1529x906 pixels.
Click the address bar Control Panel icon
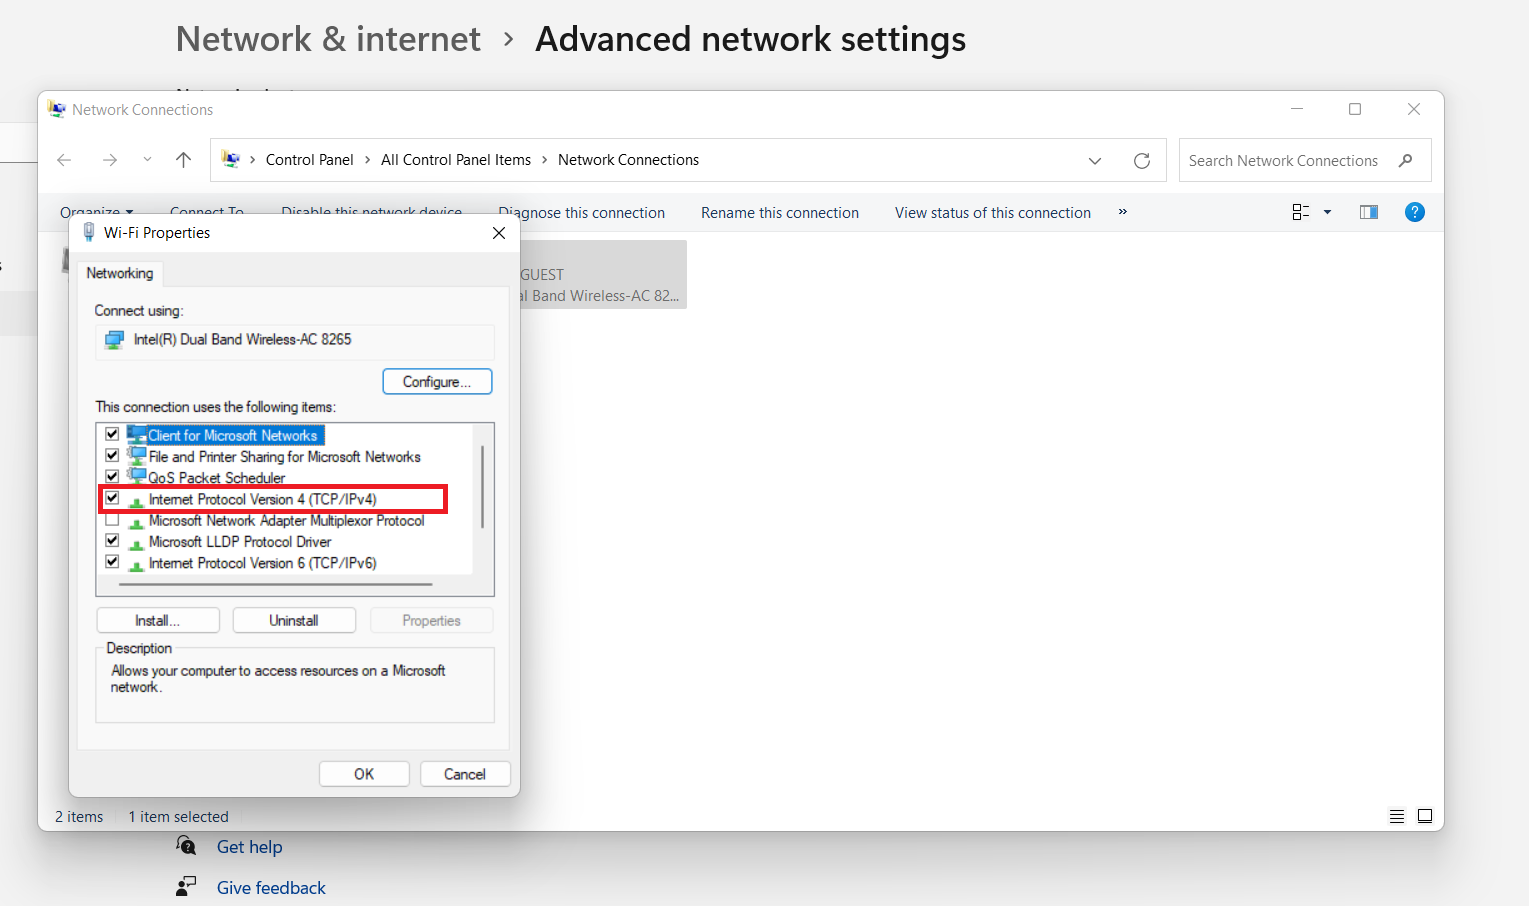(231, 160)
